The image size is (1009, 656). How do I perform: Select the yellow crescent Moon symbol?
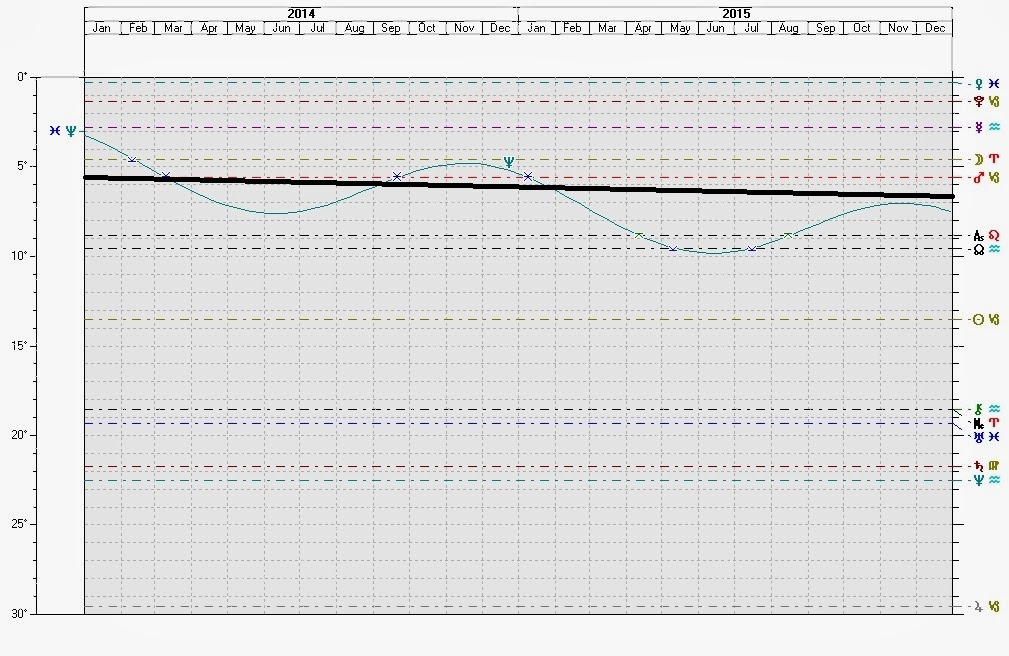tap(979, 159)
